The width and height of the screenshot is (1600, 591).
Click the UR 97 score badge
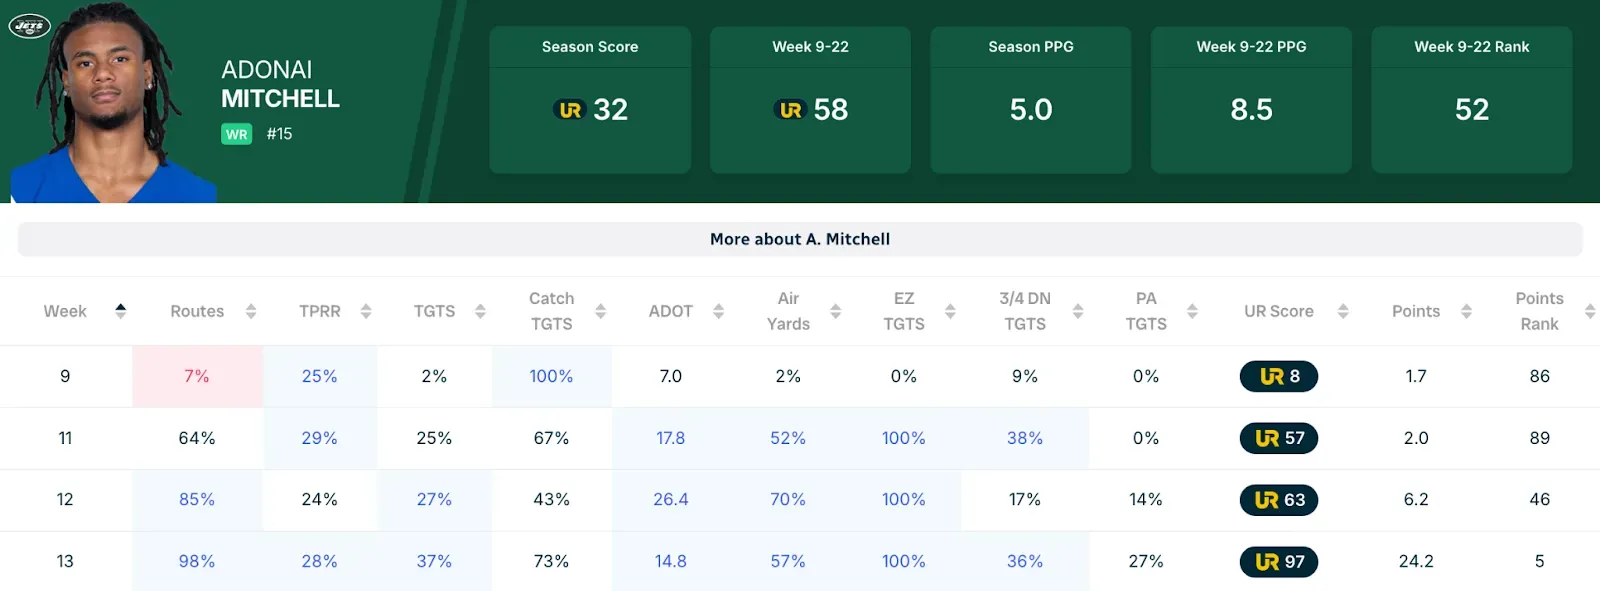tap(1279, 562)
